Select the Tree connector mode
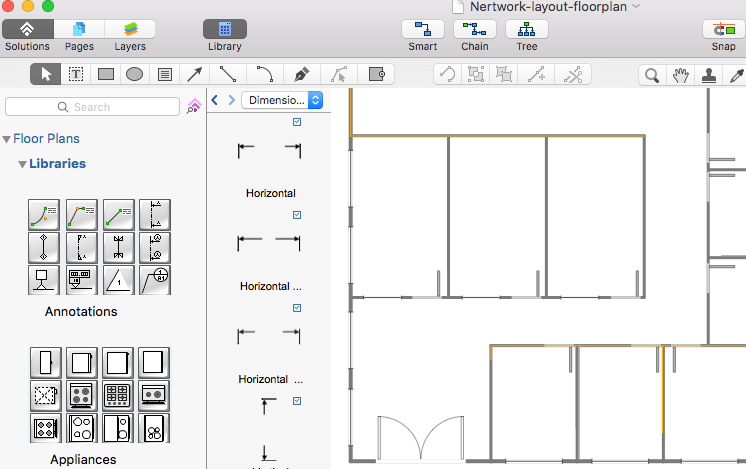This screenshot has width=746, height=469. coord(527,29)
